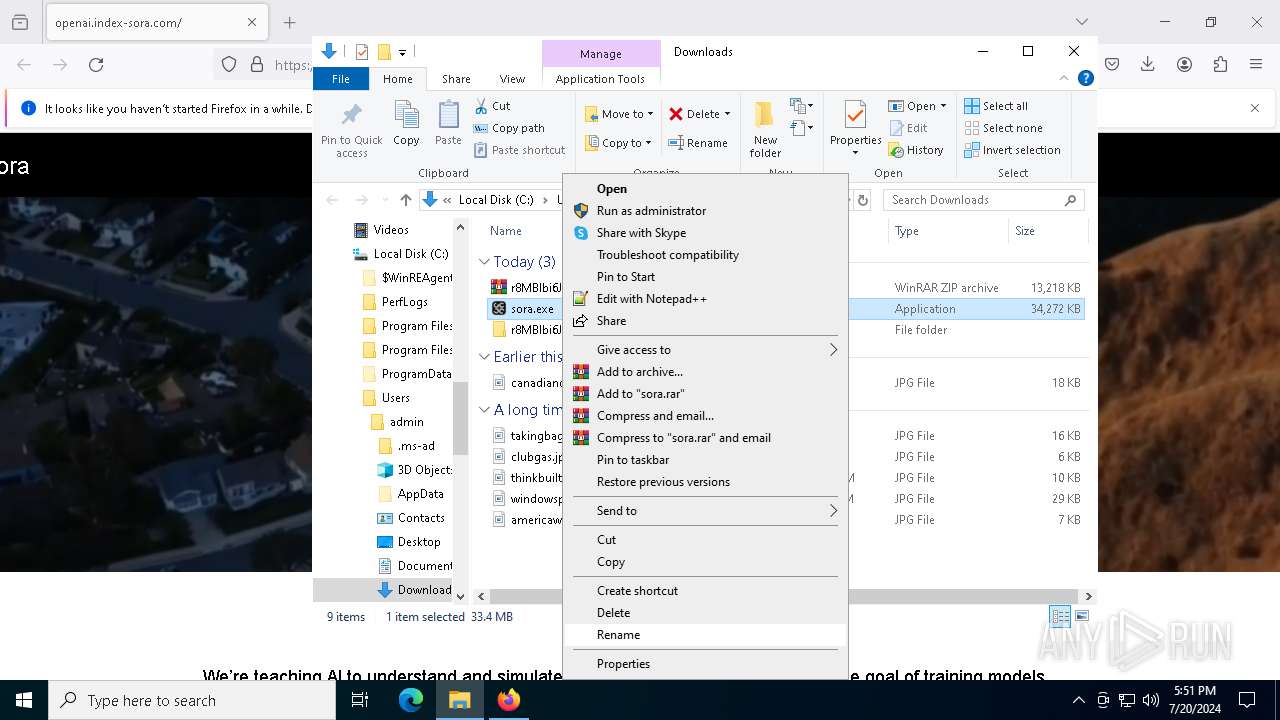The width and height of the screenshot is (1280, 720).
Task: Click the Up one level arrow
Action: point(405,200)
